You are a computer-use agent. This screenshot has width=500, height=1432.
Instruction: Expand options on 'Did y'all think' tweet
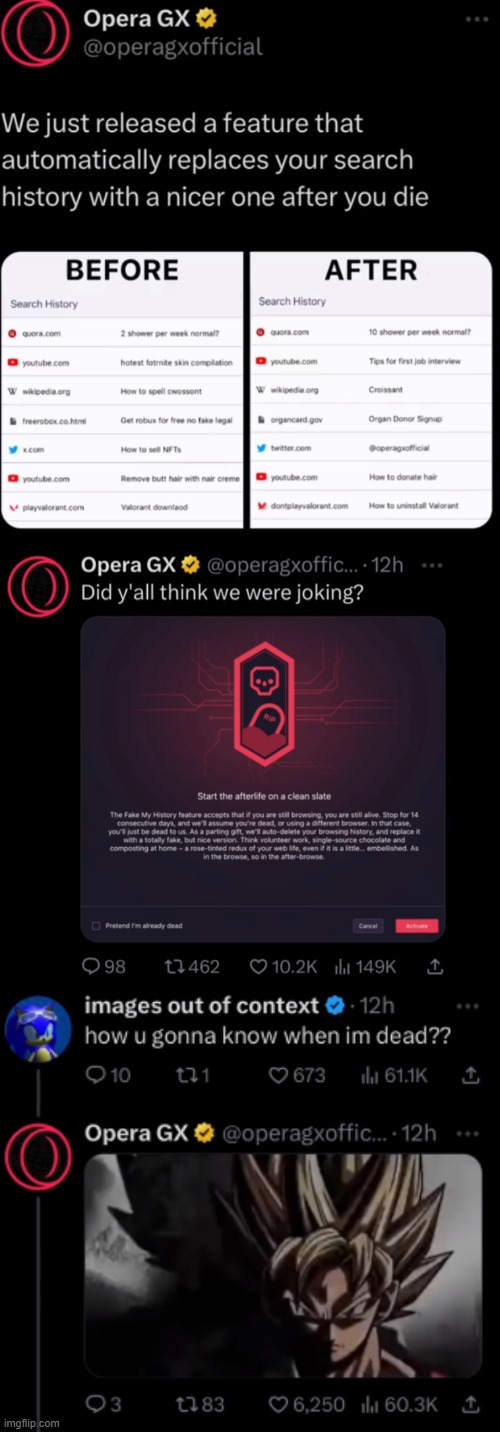point(431,565)
